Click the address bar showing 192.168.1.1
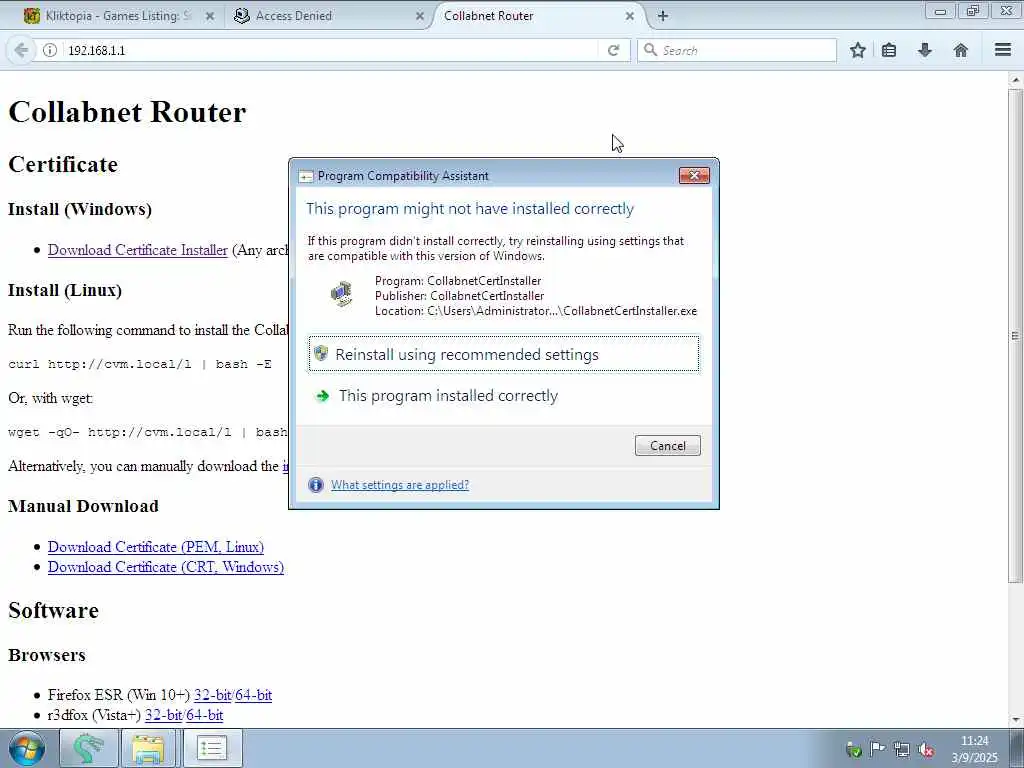The width and height of the screenshot is (1024, 768). (x=330, y=50)
